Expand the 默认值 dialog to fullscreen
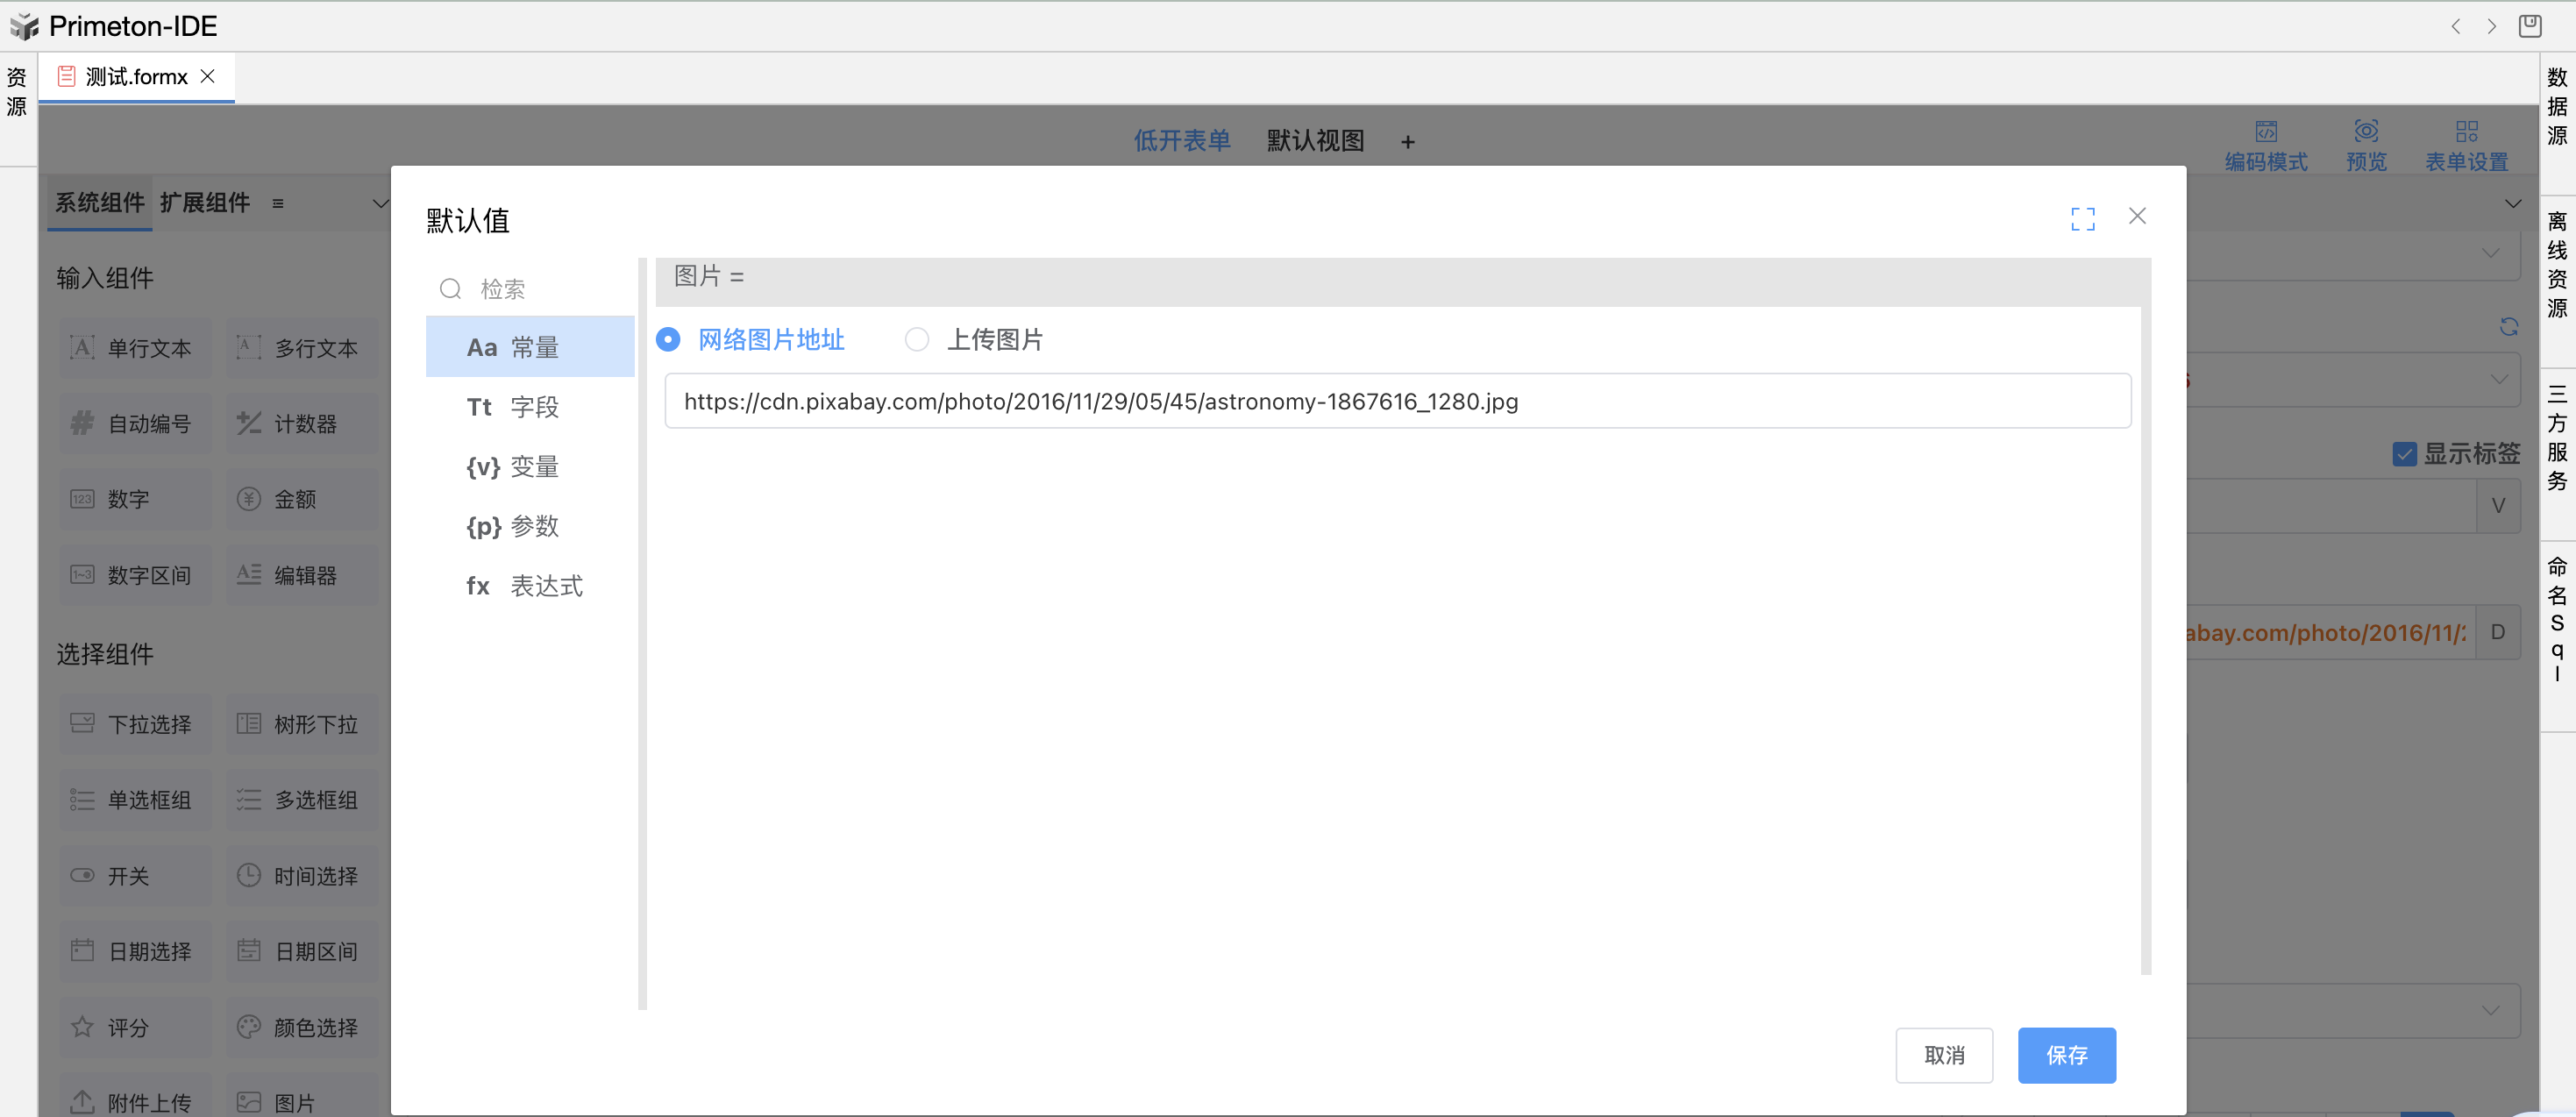This screenshot has height=1117, width=2576. coord(2082,217)
